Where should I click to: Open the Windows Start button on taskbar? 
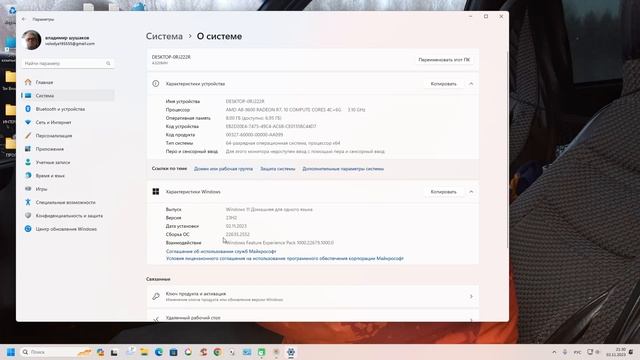coord(11,352)
